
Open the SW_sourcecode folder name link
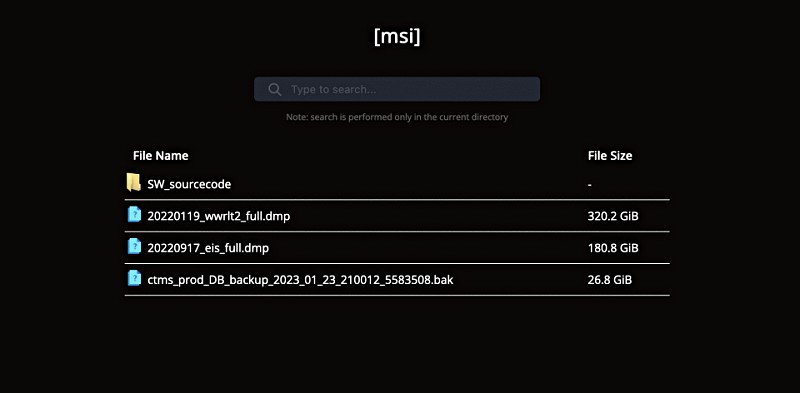pos(189,184)
